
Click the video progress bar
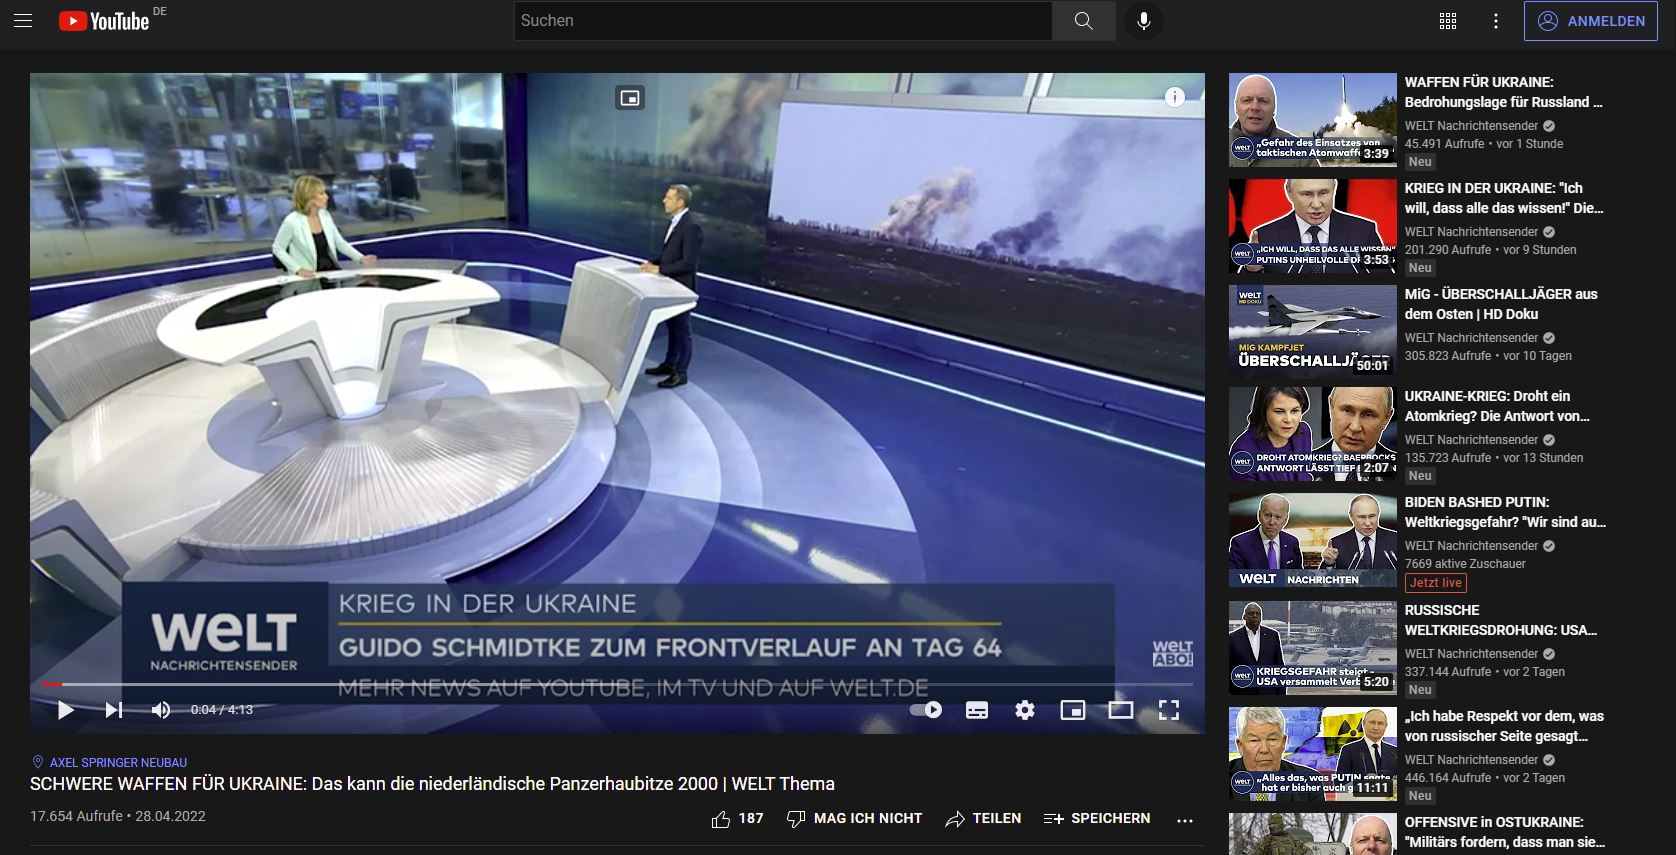coord(617,684)
